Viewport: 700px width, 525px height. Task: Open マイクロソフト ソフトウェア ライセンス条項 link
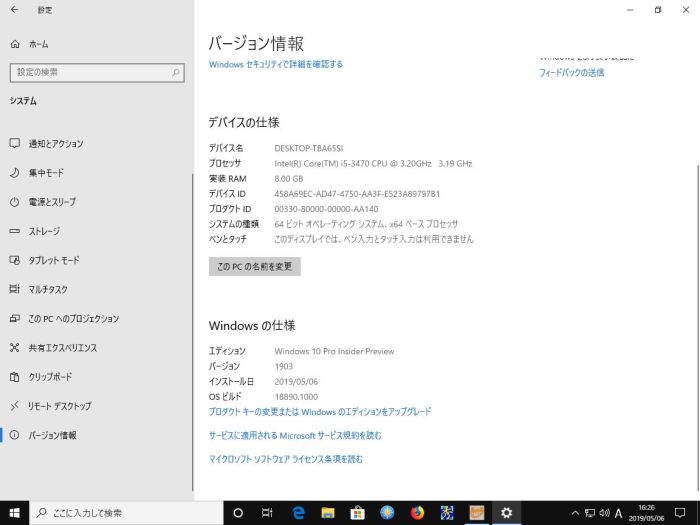point(285,459)
